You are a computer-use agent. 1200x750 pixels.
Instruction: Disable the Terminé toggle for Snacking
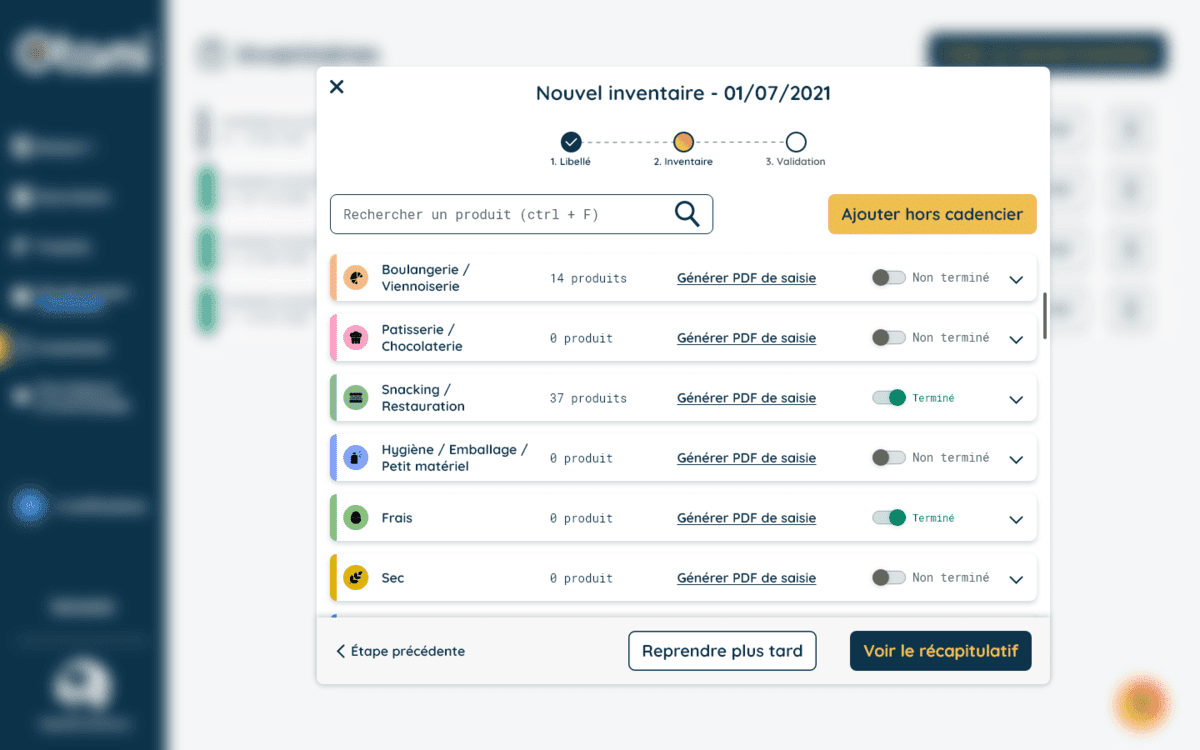pos(890,398)
